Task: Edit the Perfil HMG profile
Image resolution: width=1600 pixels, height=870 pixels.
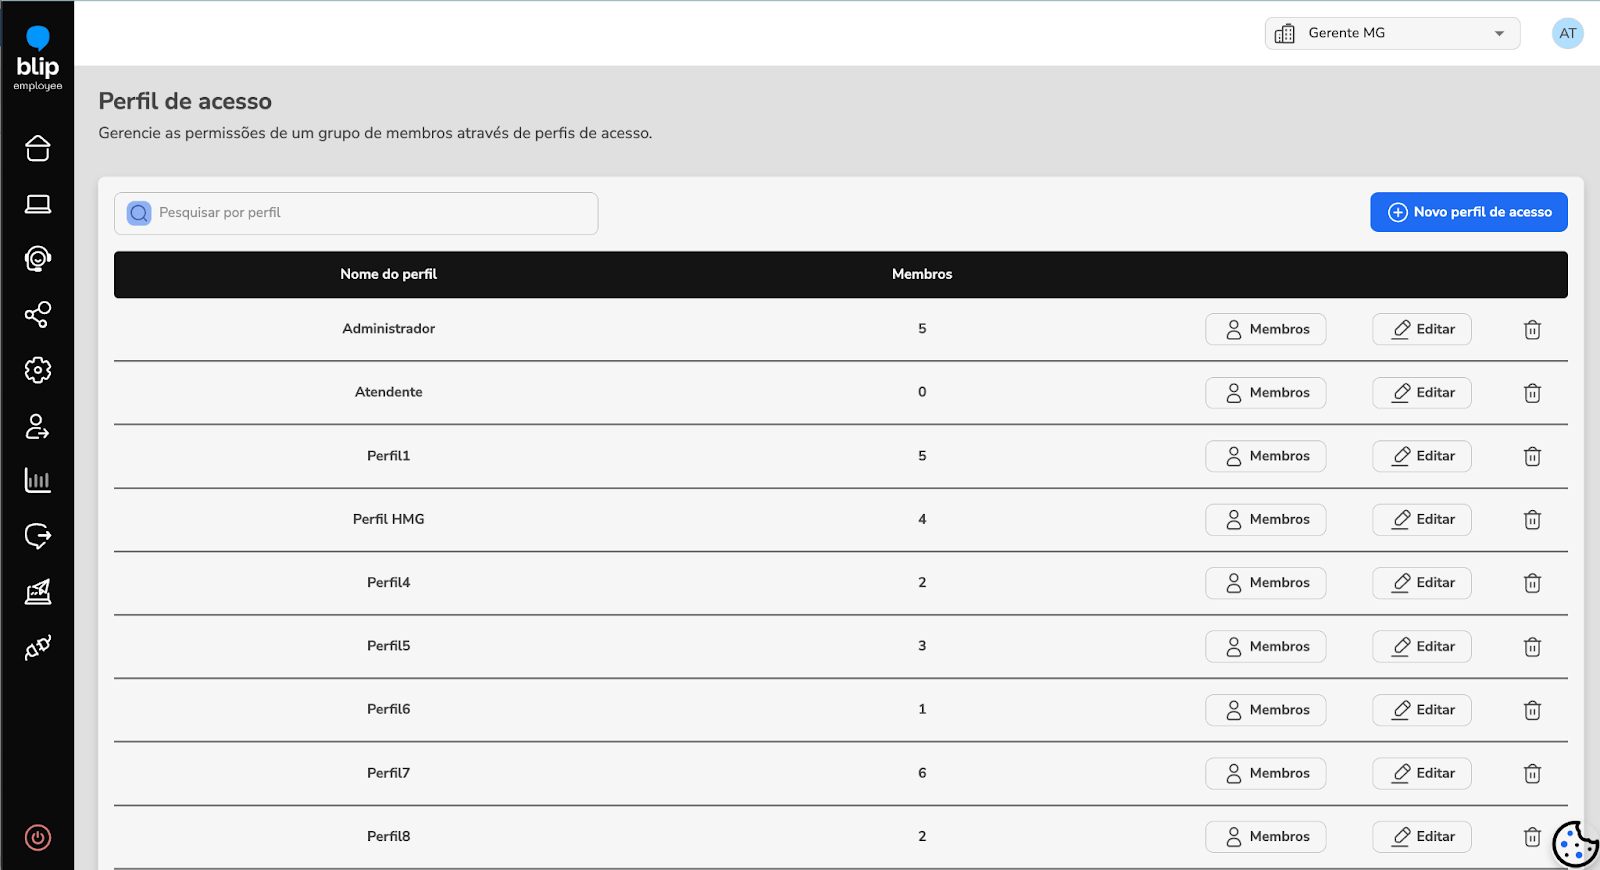Action: tap(1421, 519)
